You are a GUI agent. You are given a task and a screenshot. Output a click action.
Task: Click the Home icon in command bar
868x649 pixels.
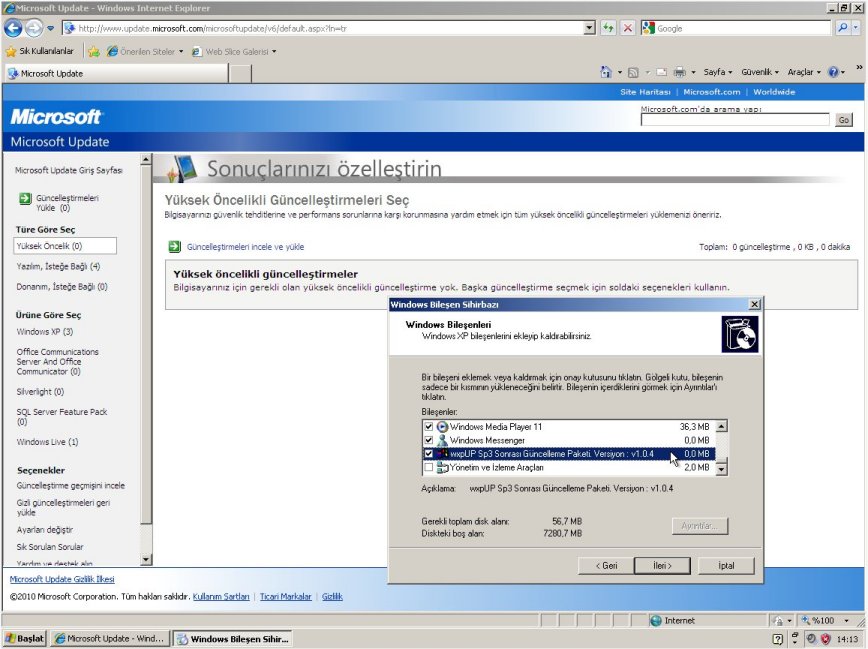[606, 73]
